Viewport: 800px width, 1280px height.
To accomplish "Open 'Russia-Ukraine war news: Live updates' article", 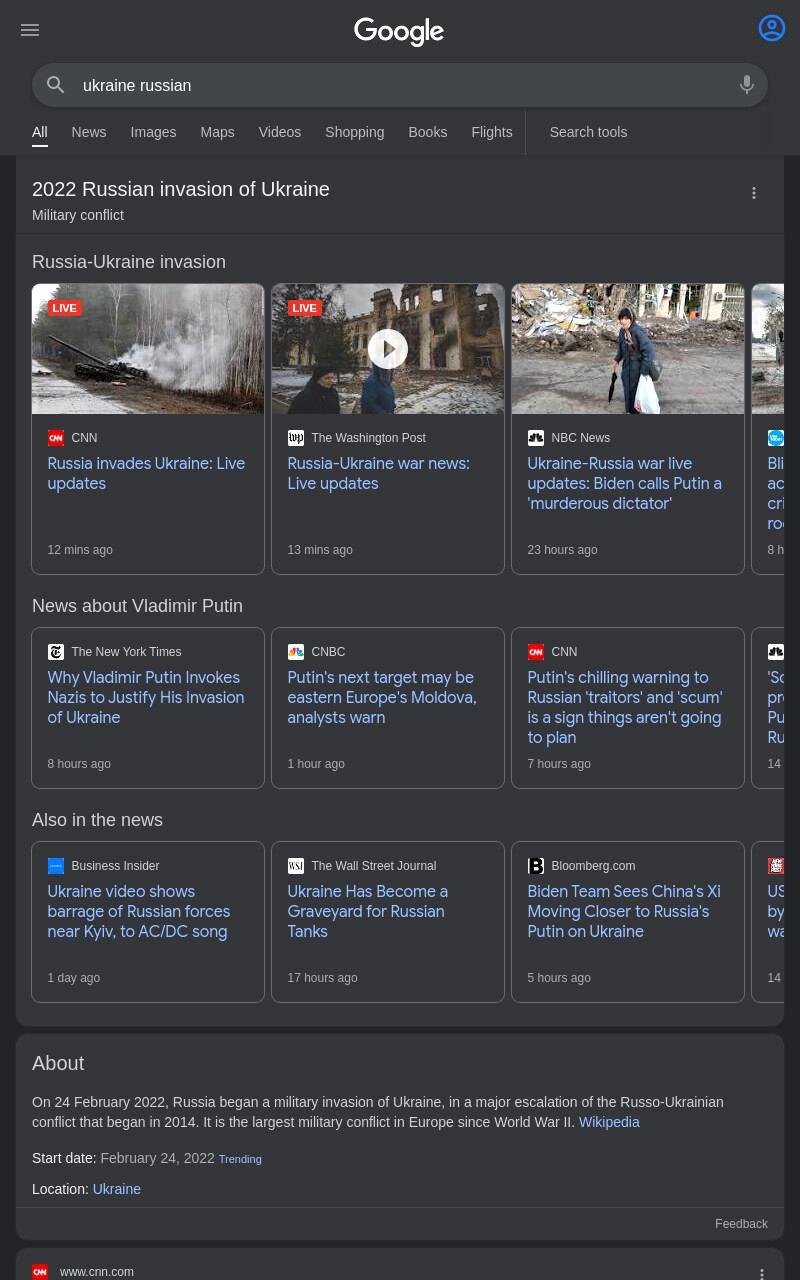I will [x=378, y=474].
